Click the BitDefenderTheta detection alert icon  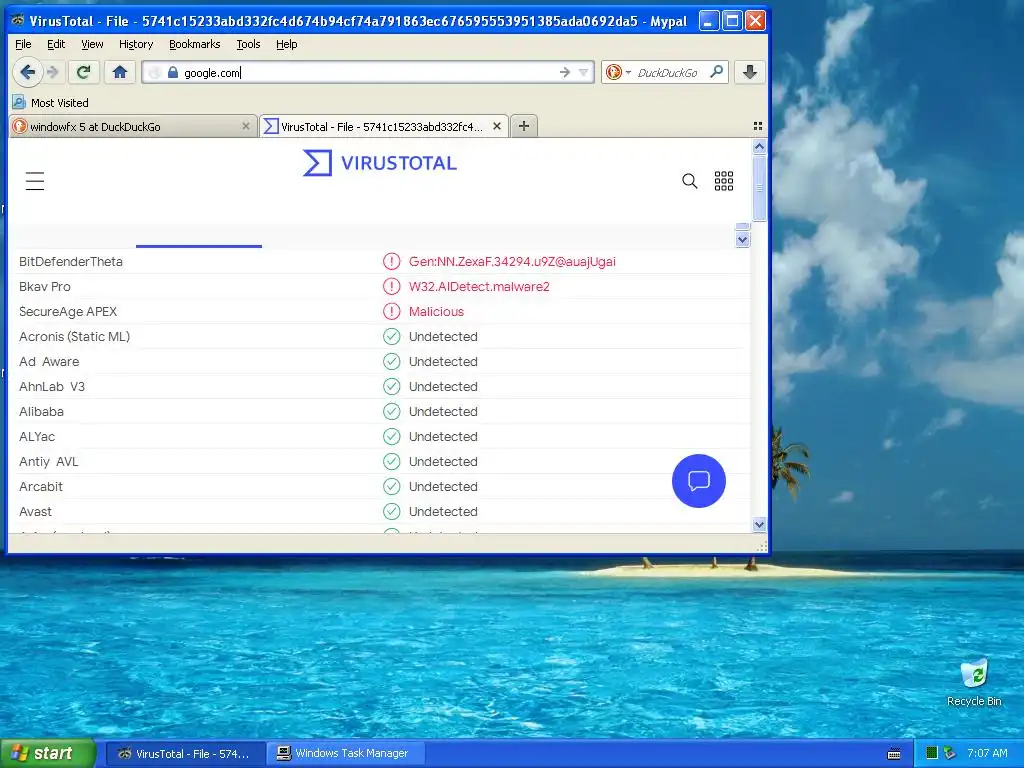391,261
